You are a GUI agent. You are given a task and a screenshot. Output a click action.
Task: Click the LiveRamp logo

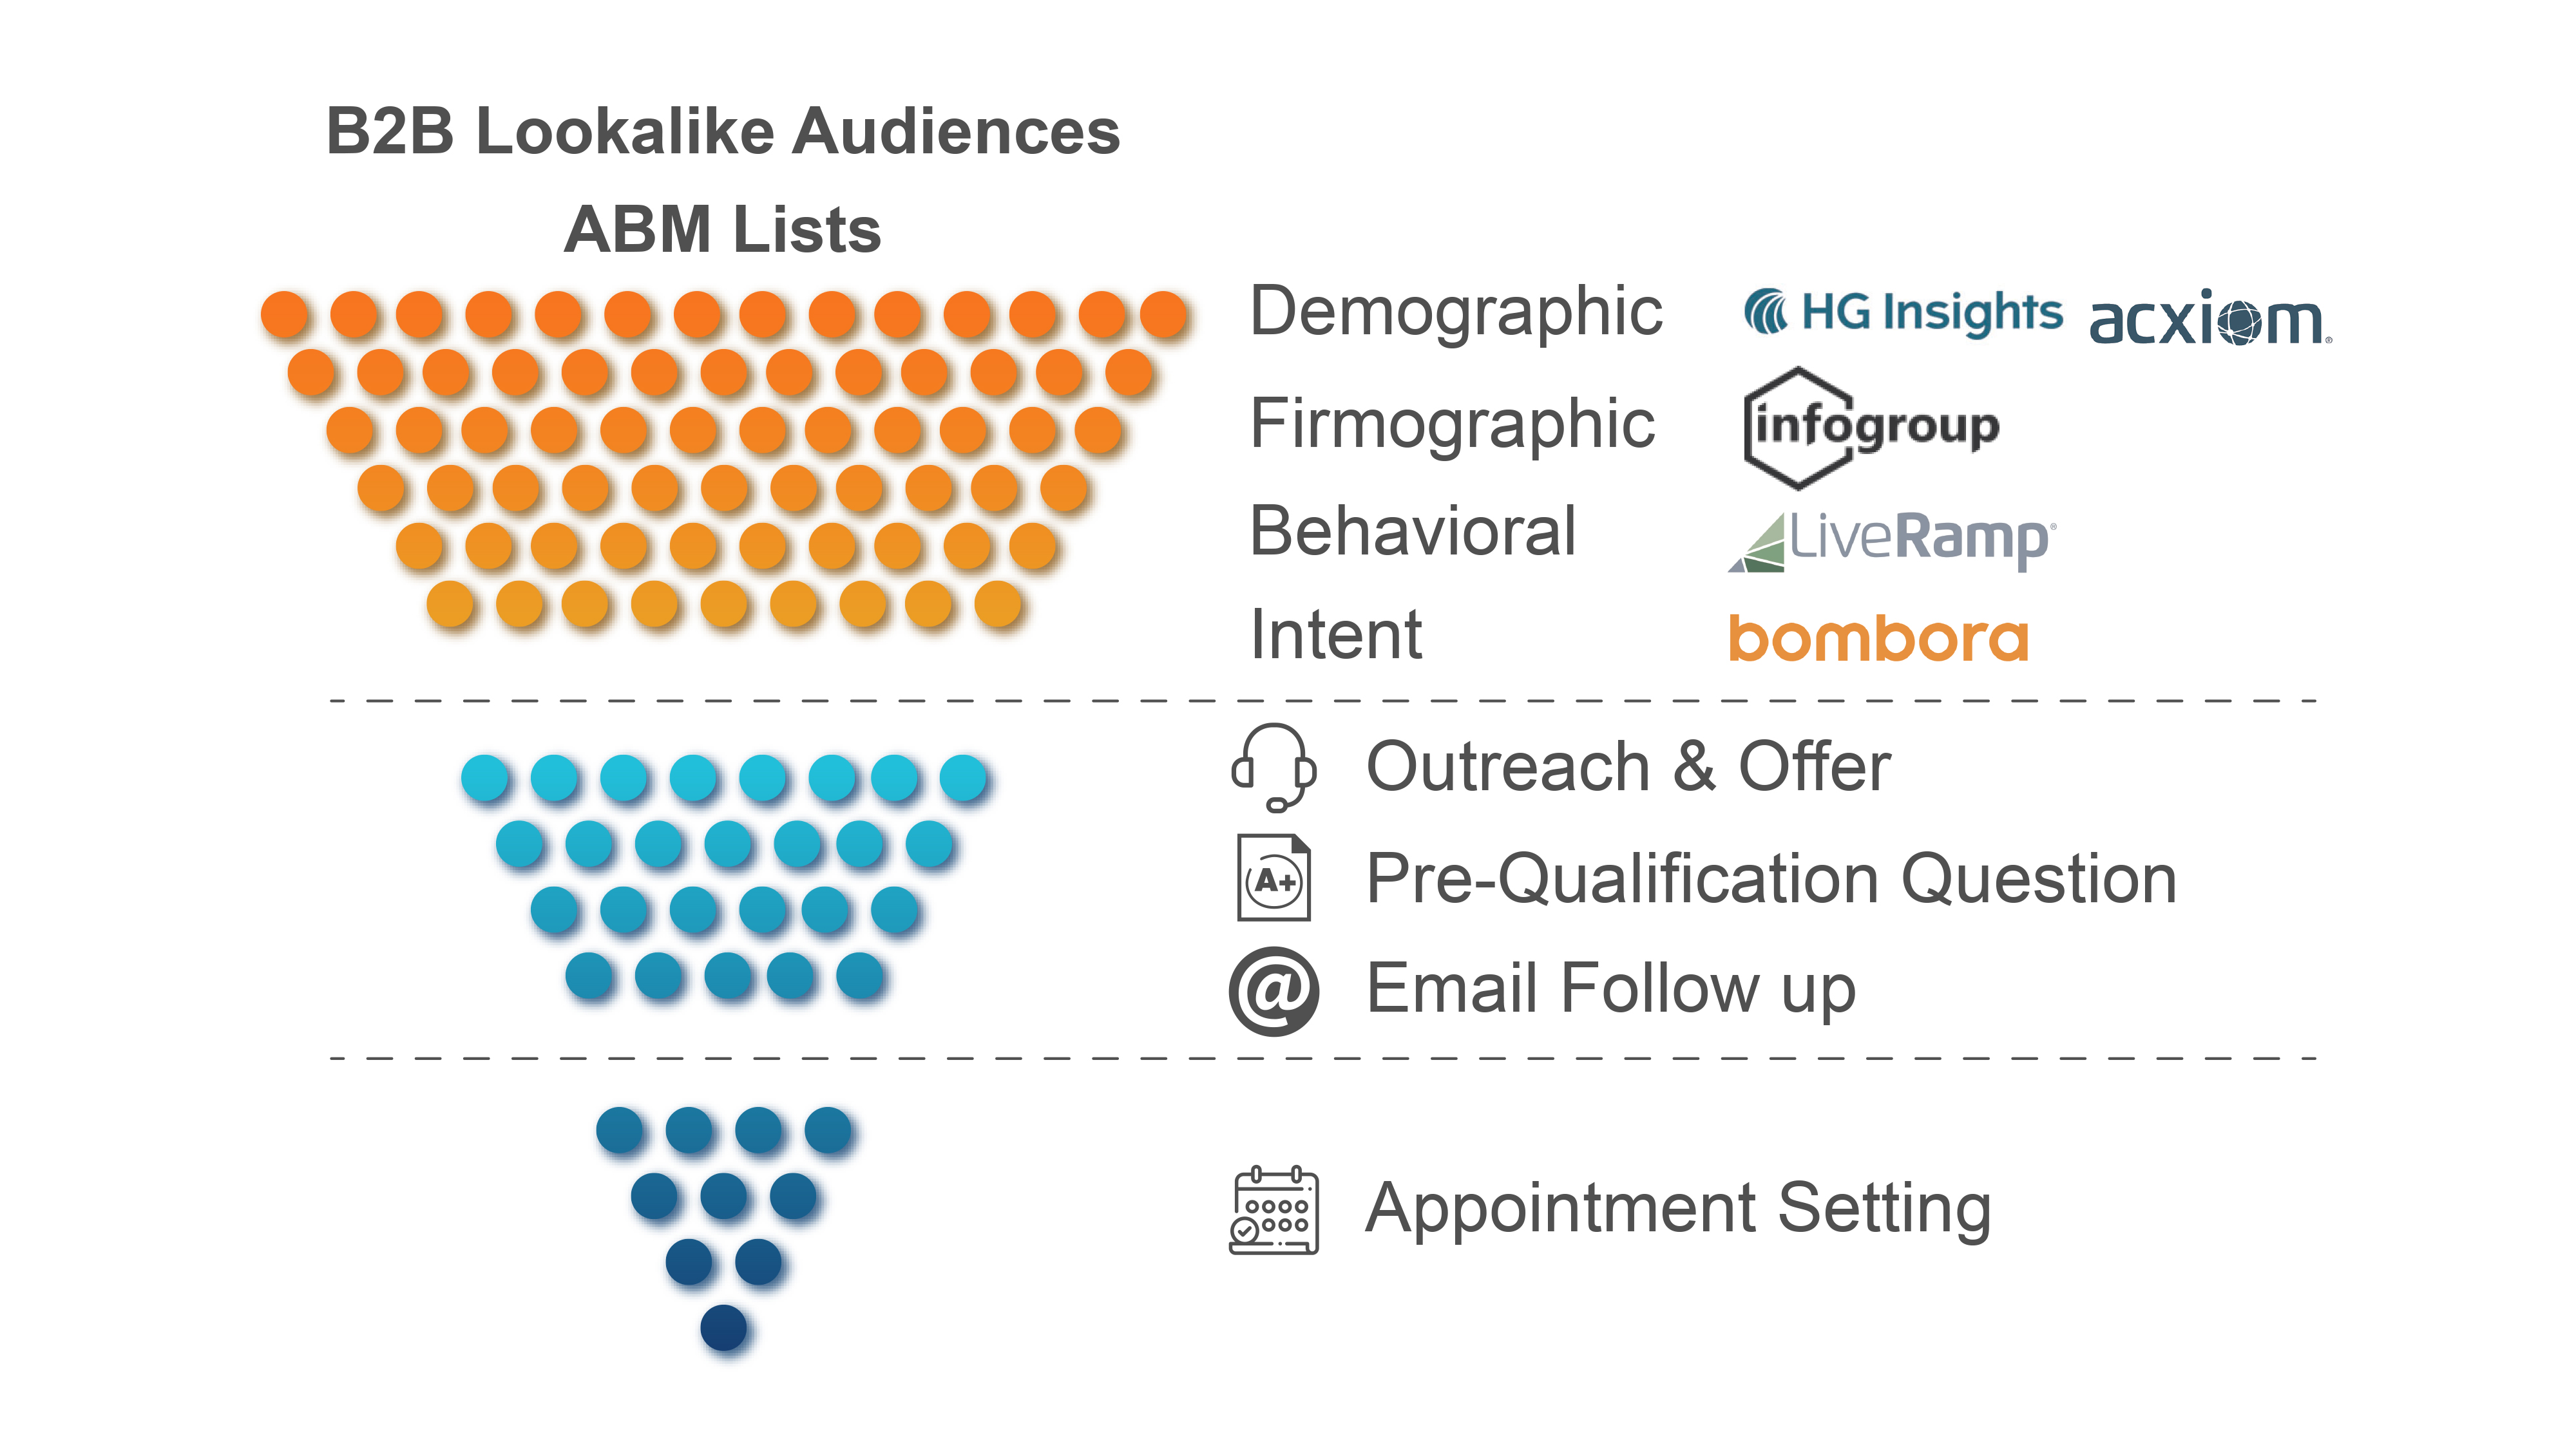(1891, 540)
